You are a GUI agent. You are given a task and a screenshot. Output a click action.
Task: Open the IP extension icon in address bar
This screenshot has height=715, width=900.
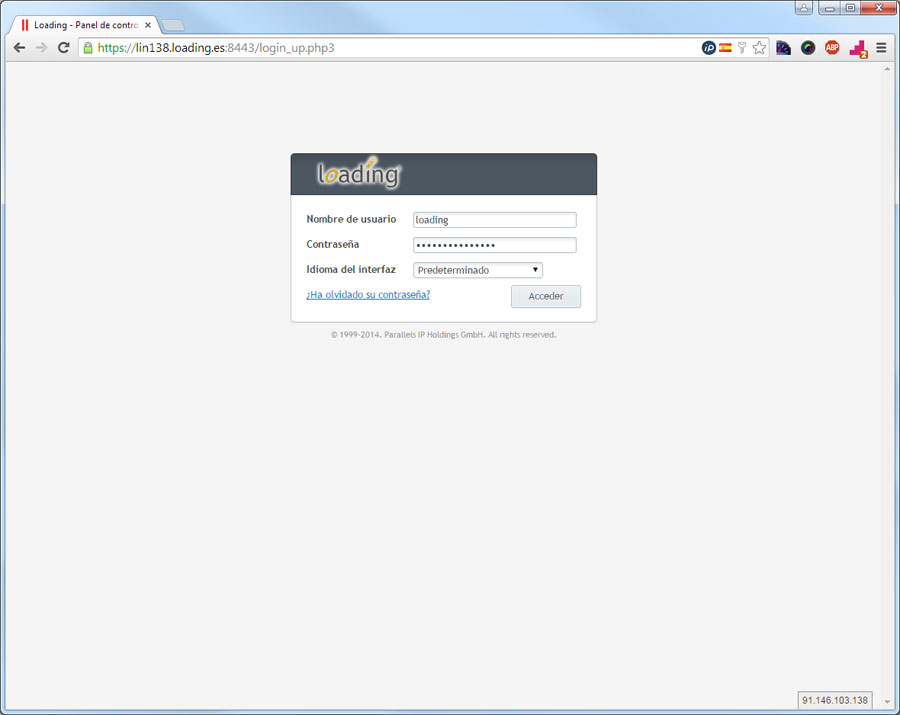click(x=709, y=48)
